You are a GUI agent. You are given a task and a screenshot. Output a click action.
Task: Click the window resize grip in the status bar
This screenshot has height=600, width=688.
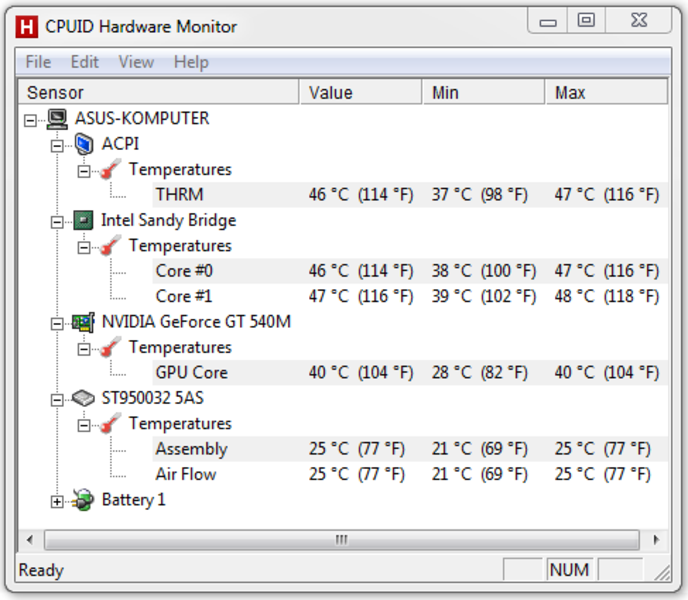click(663, 572)
